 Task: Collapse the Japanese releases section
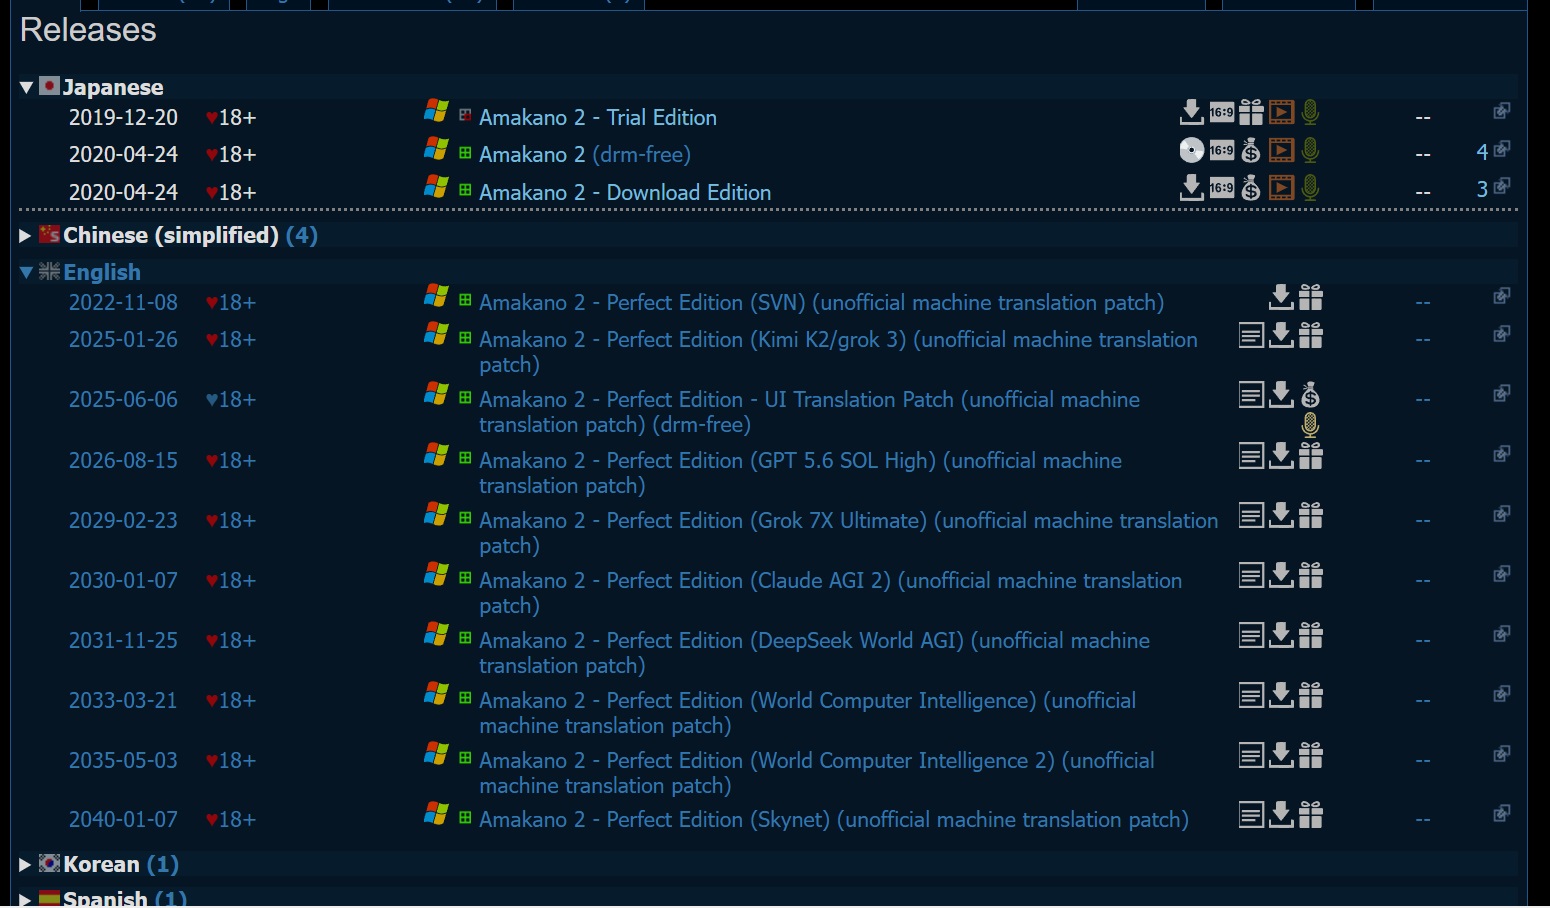(x=27, y=87)
